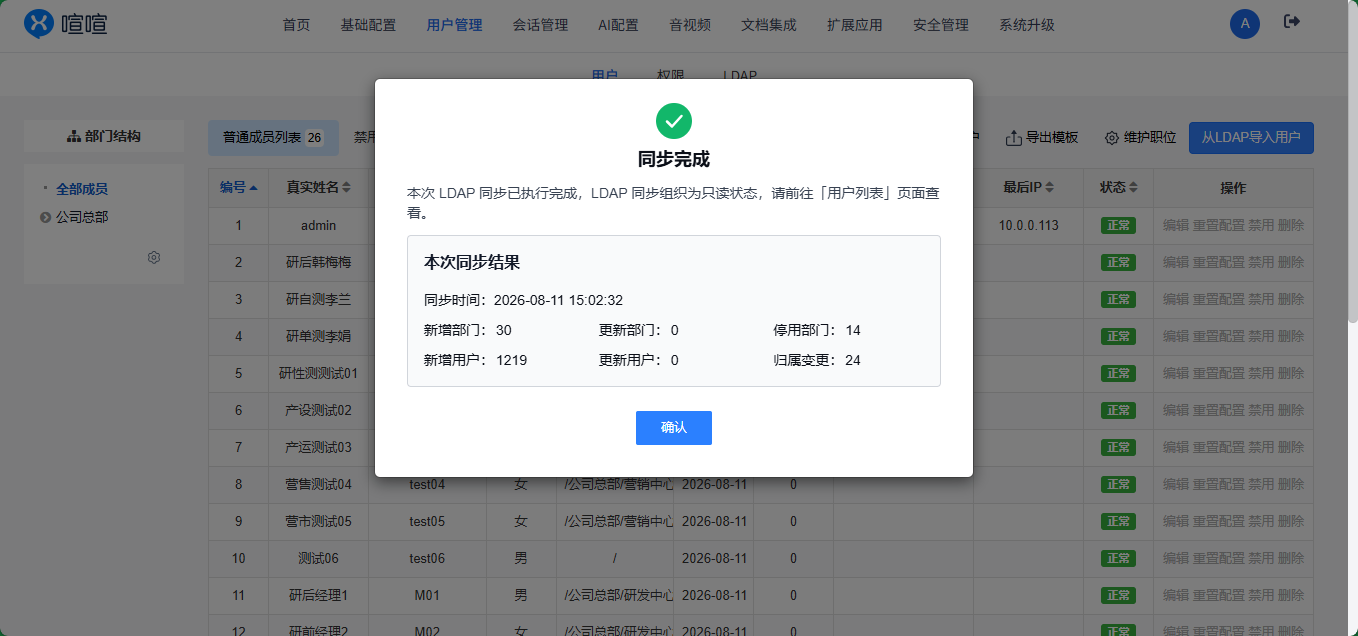
Task: Open the admin avatar A menu
Action: [1245, 24]
